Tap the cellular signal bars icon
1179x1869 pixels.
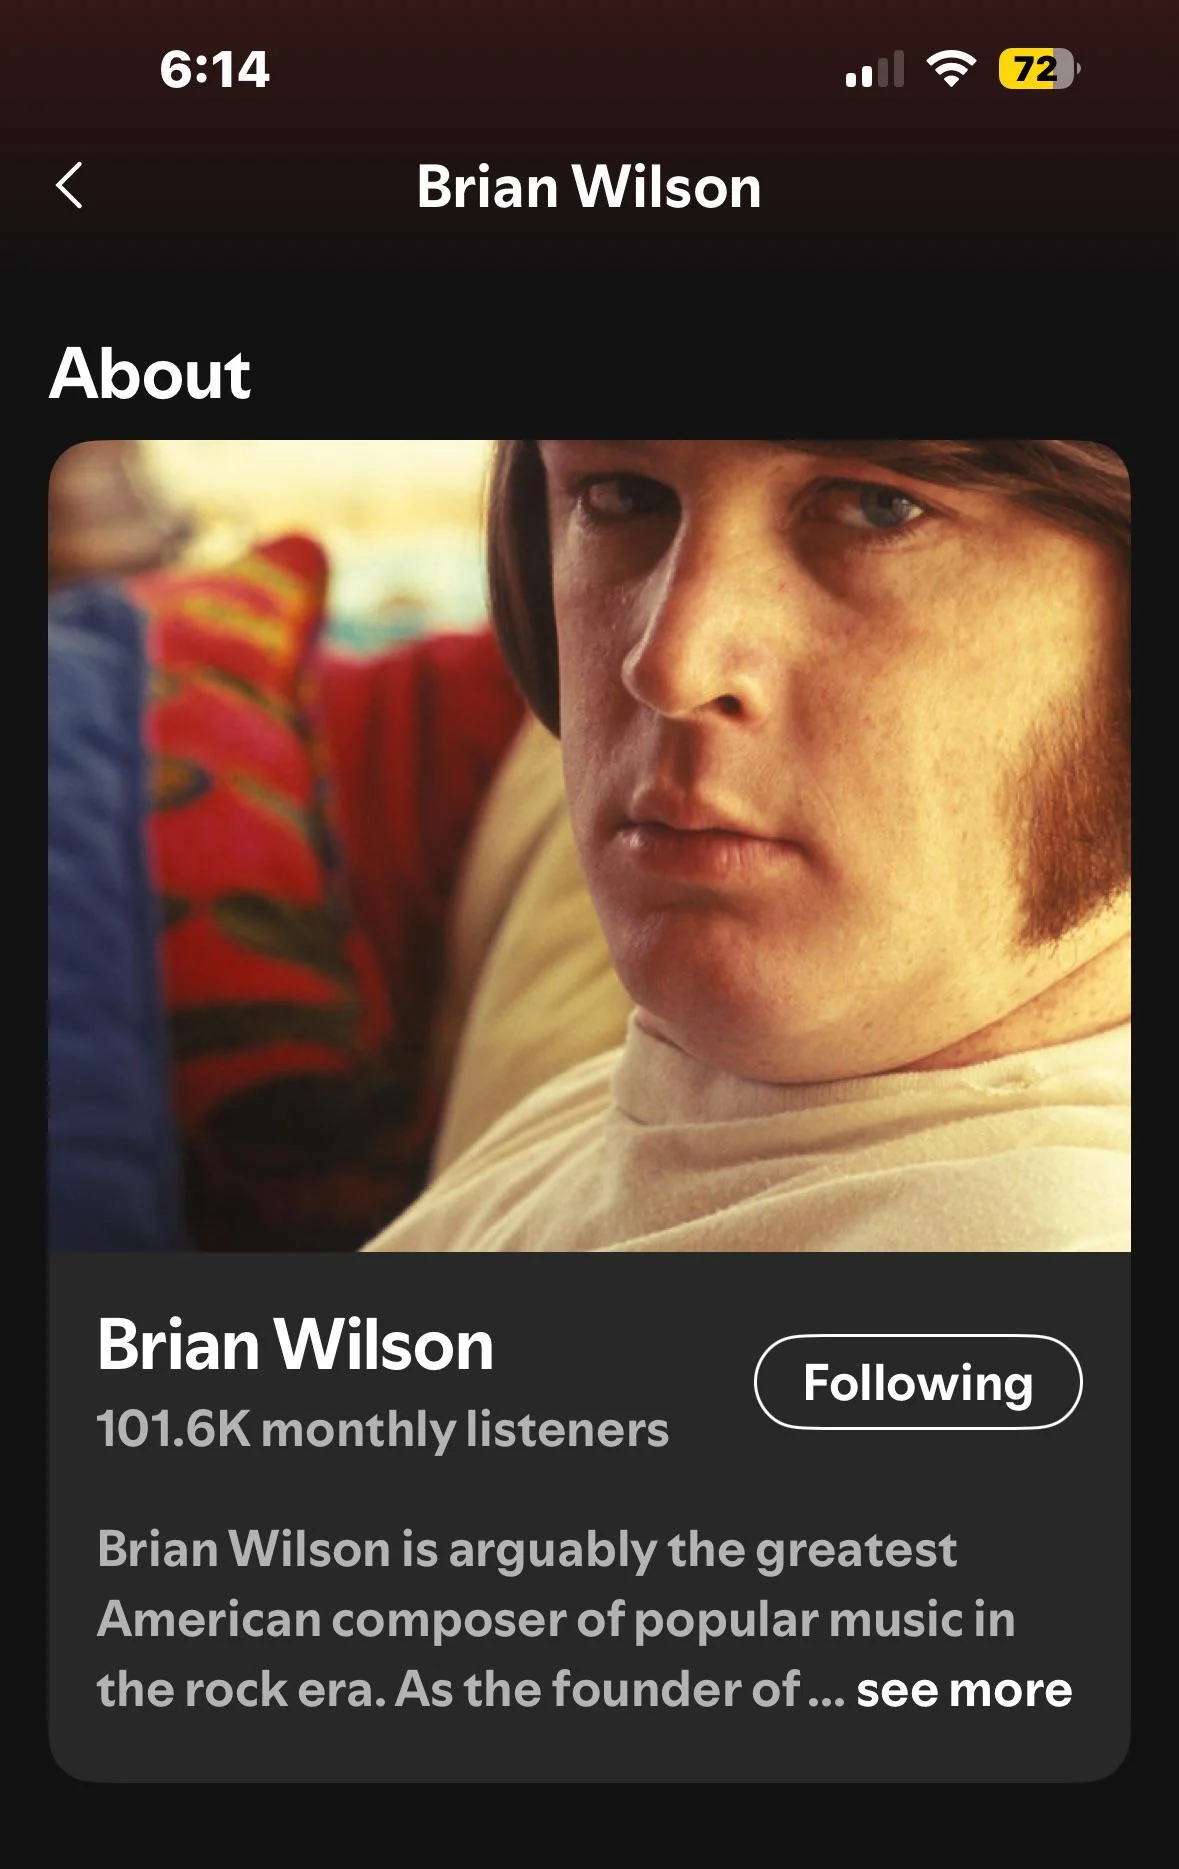(875, 69)
